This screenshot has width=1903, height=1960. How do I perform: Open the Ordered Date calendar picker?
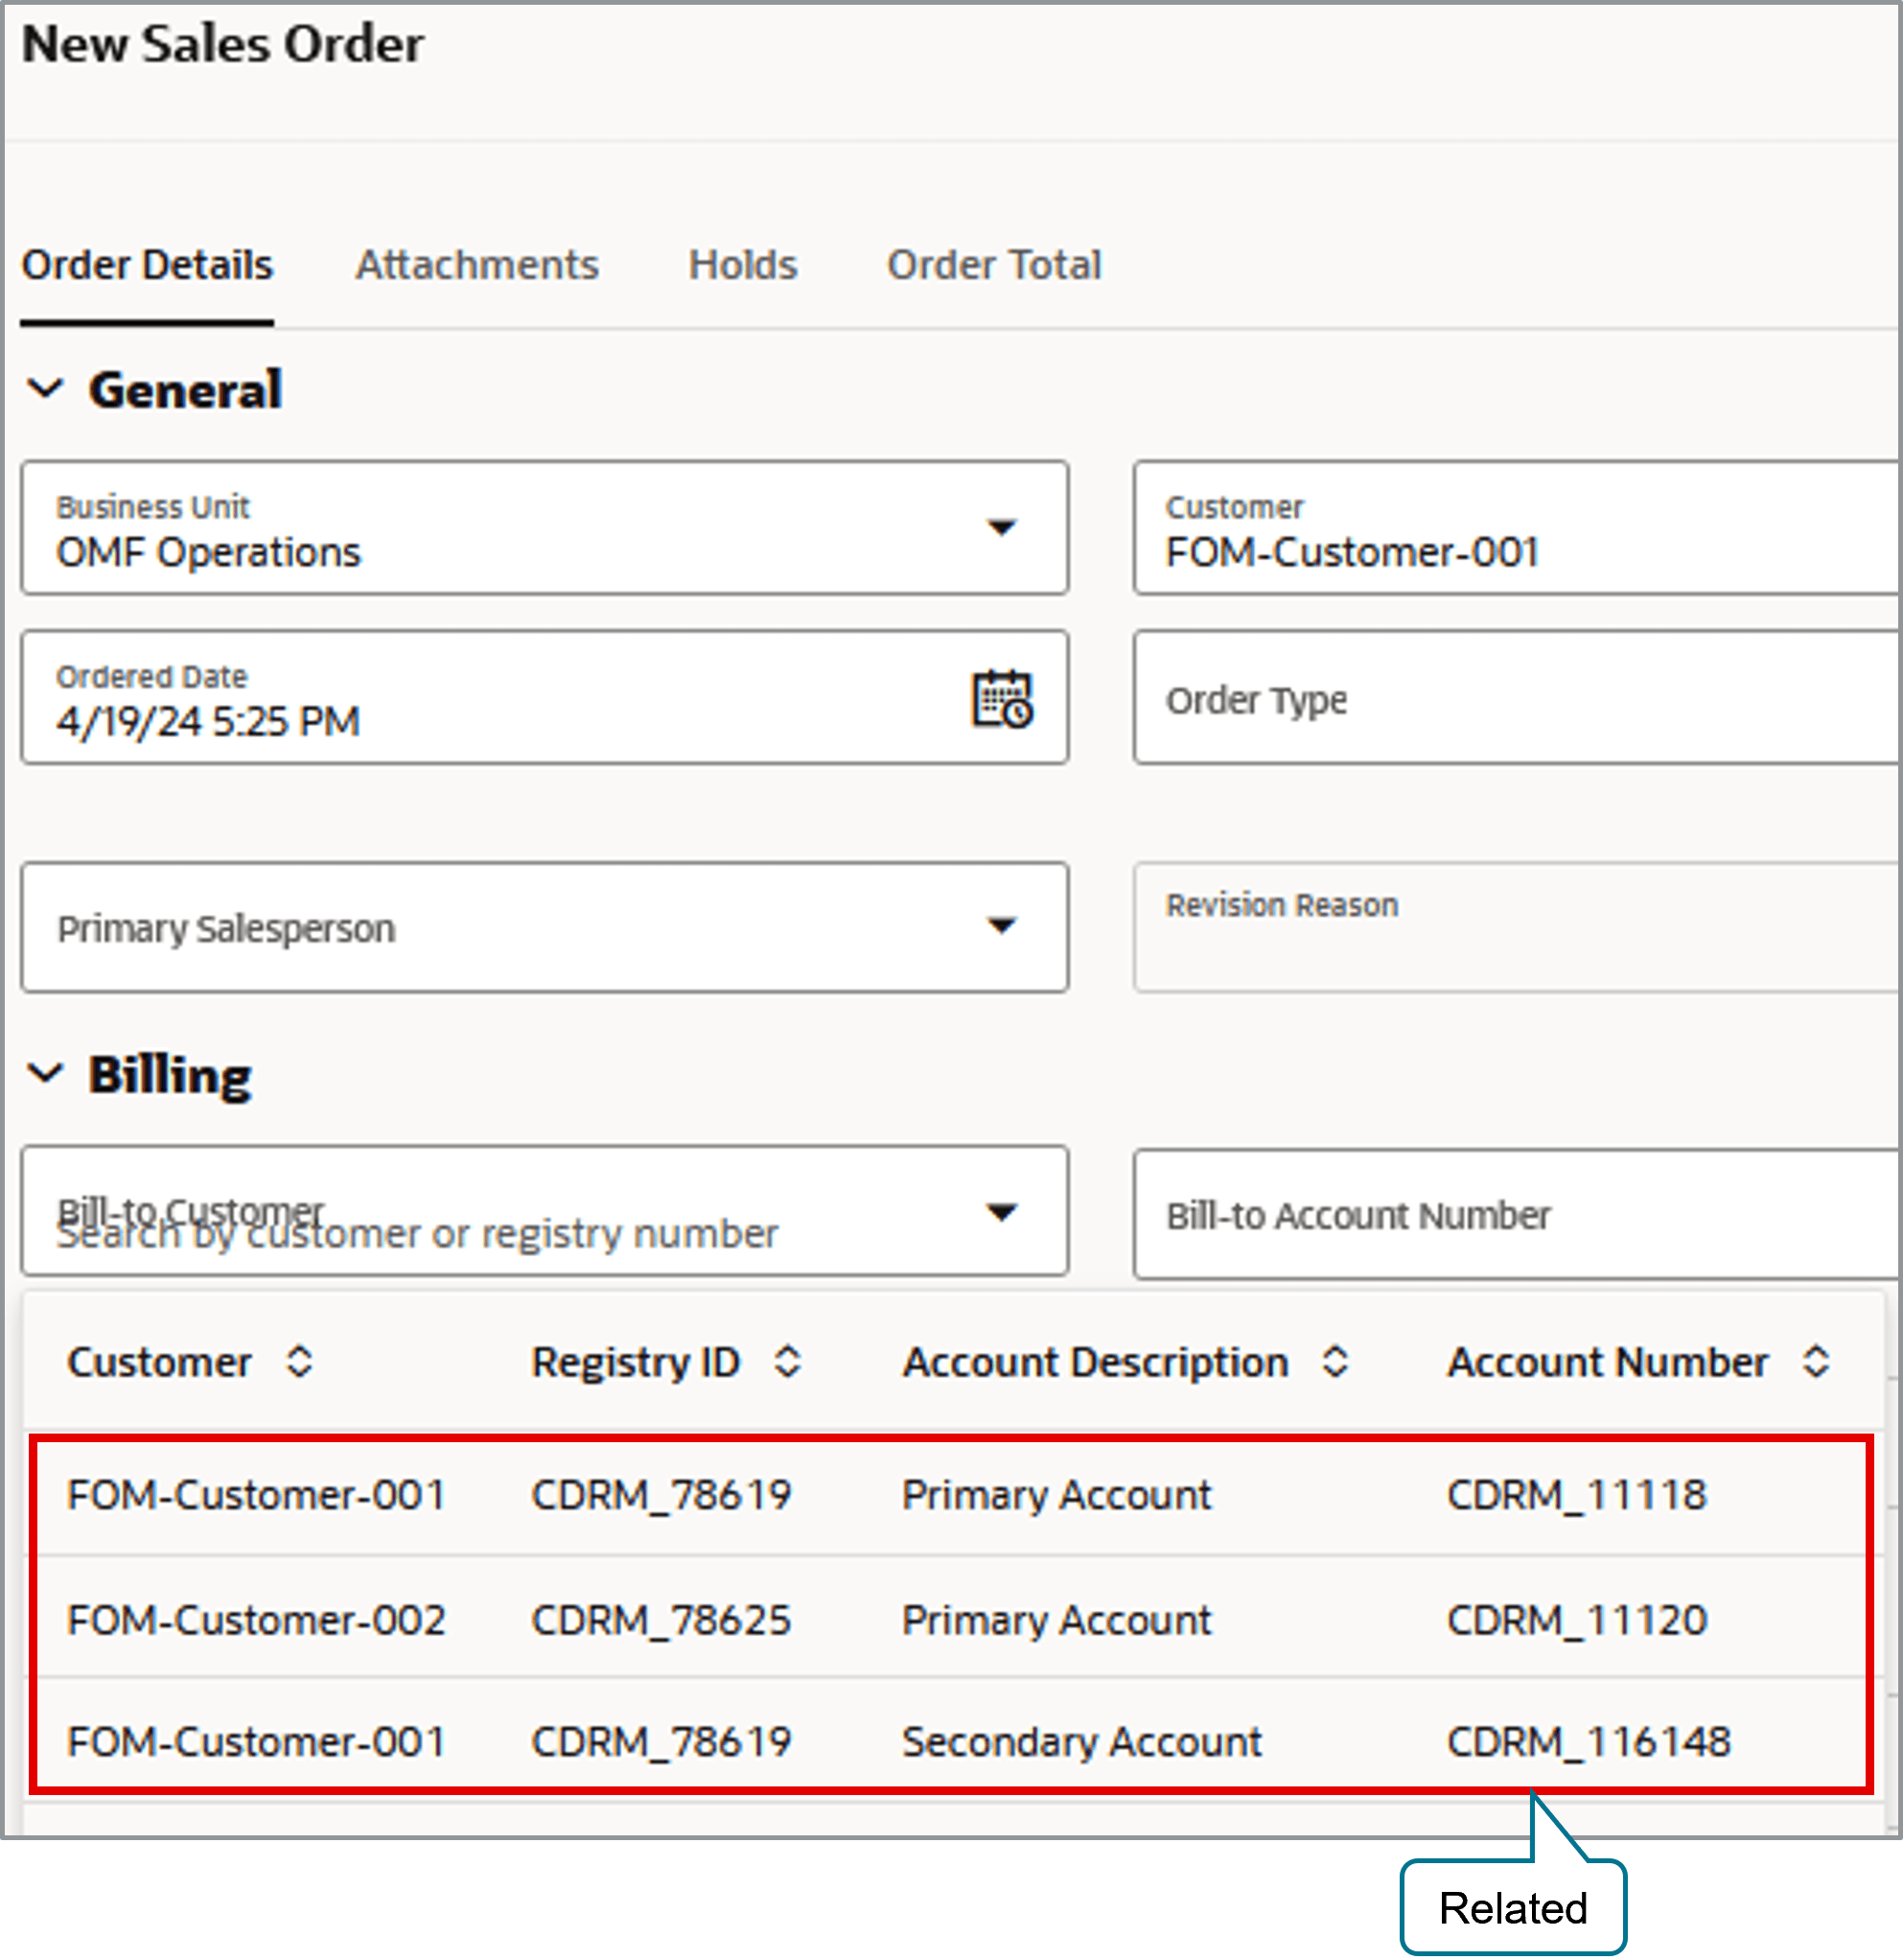1001,697
